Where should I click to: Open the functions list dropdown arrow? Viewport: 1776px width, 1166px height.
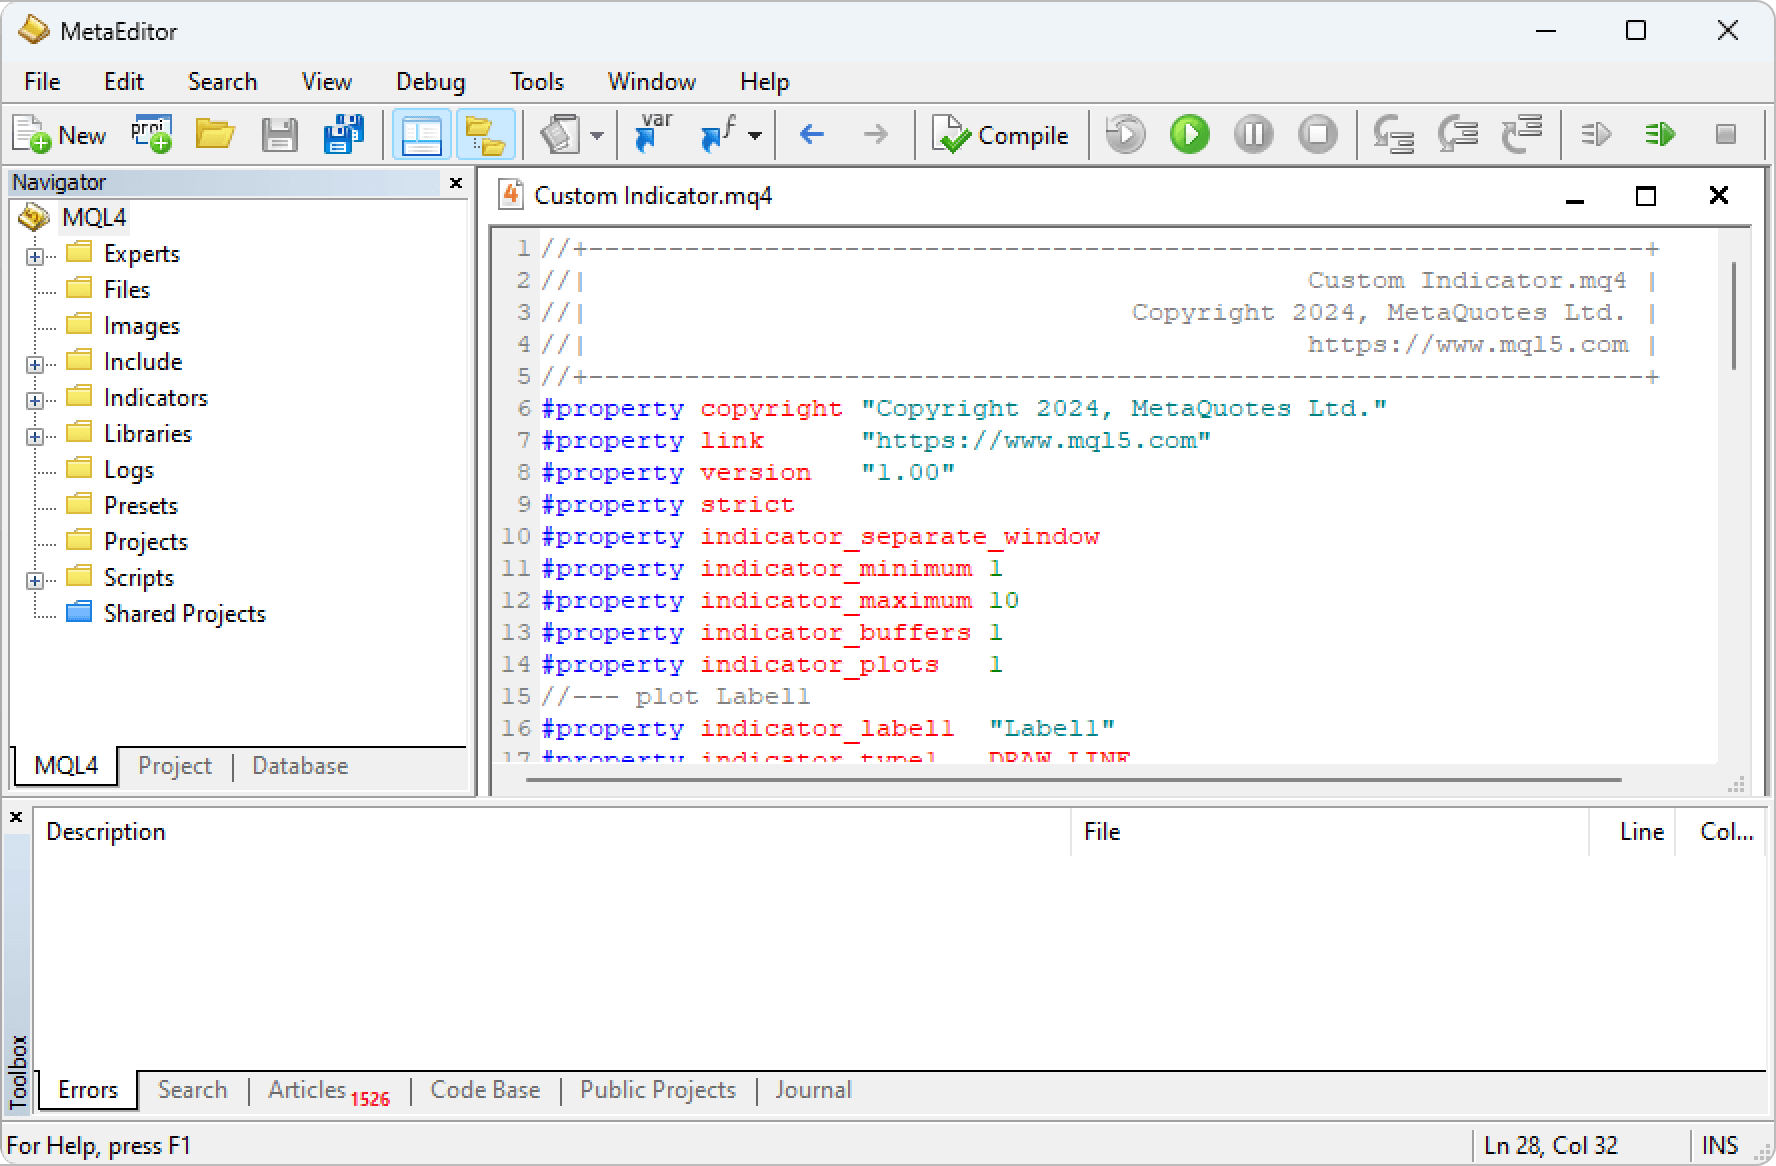point(755,136)
